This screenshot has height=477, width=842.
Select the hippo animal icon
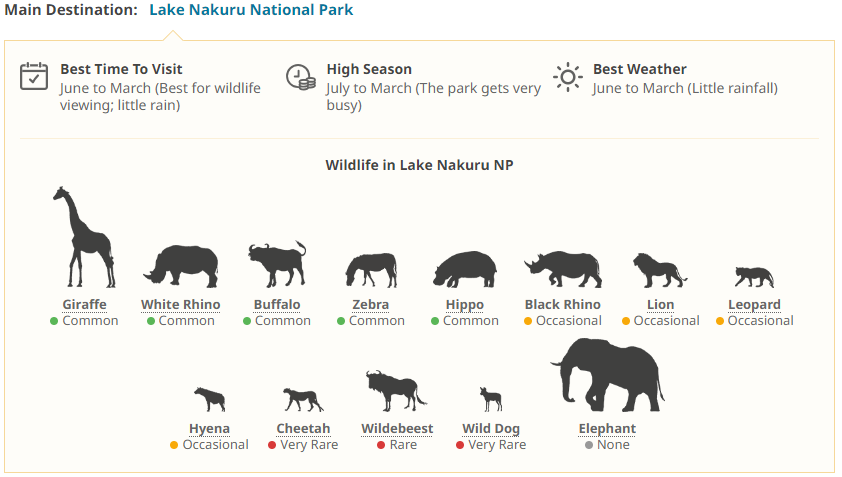464,269
